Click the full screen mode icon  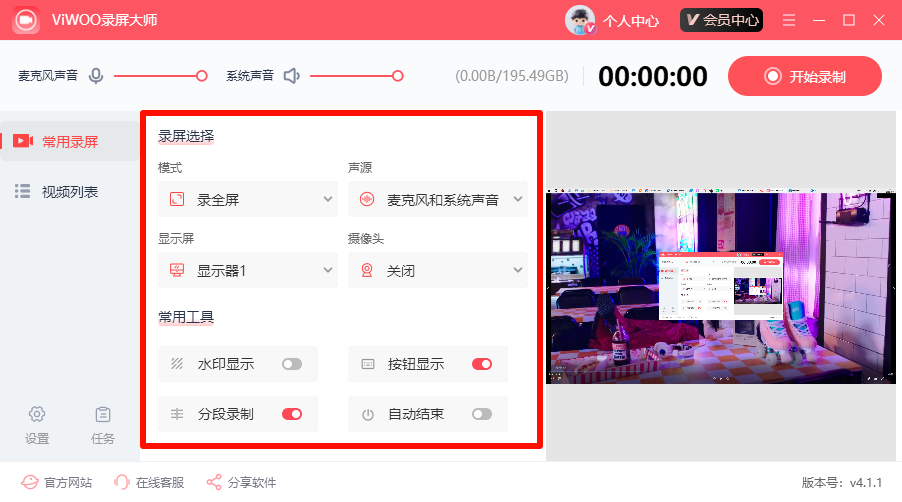[x=177, y=200]
